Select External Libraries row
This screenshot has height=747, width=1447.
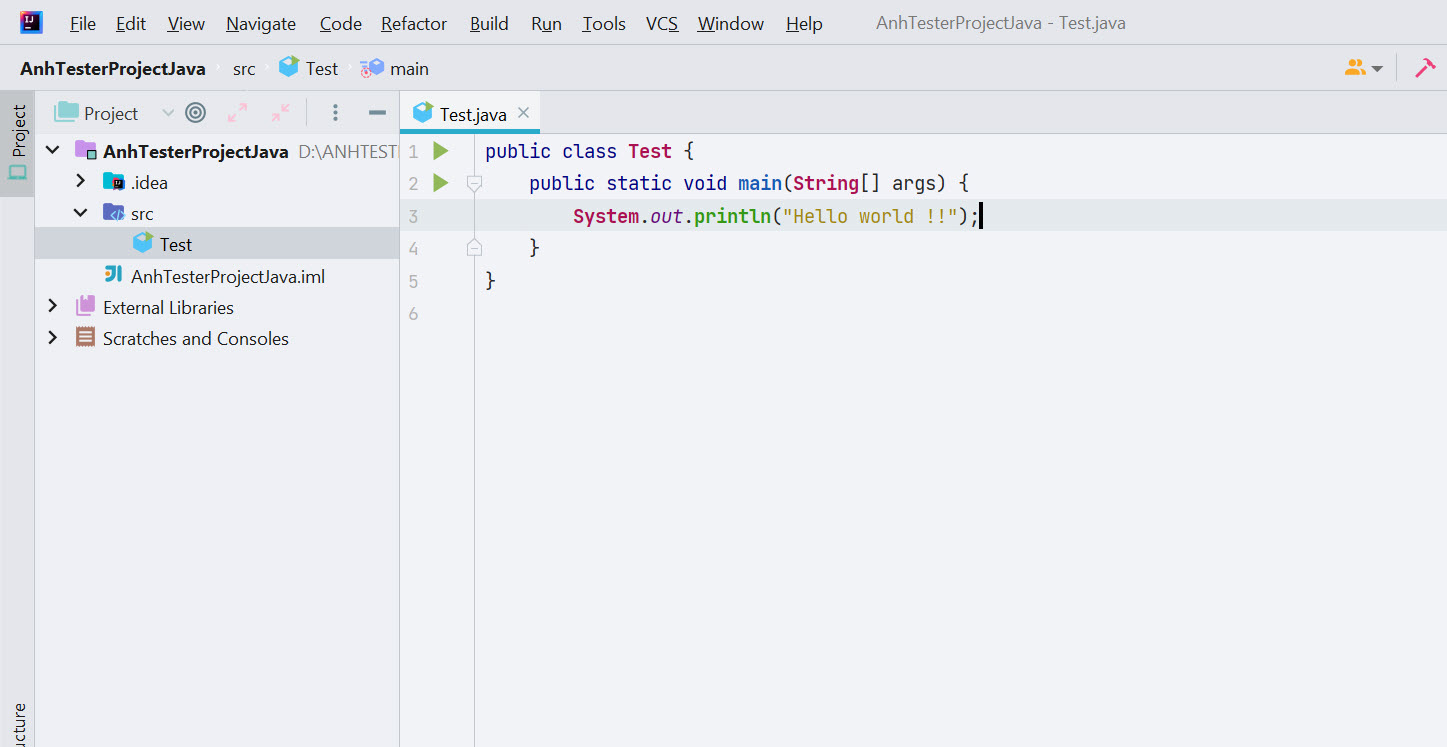[217, 307]
